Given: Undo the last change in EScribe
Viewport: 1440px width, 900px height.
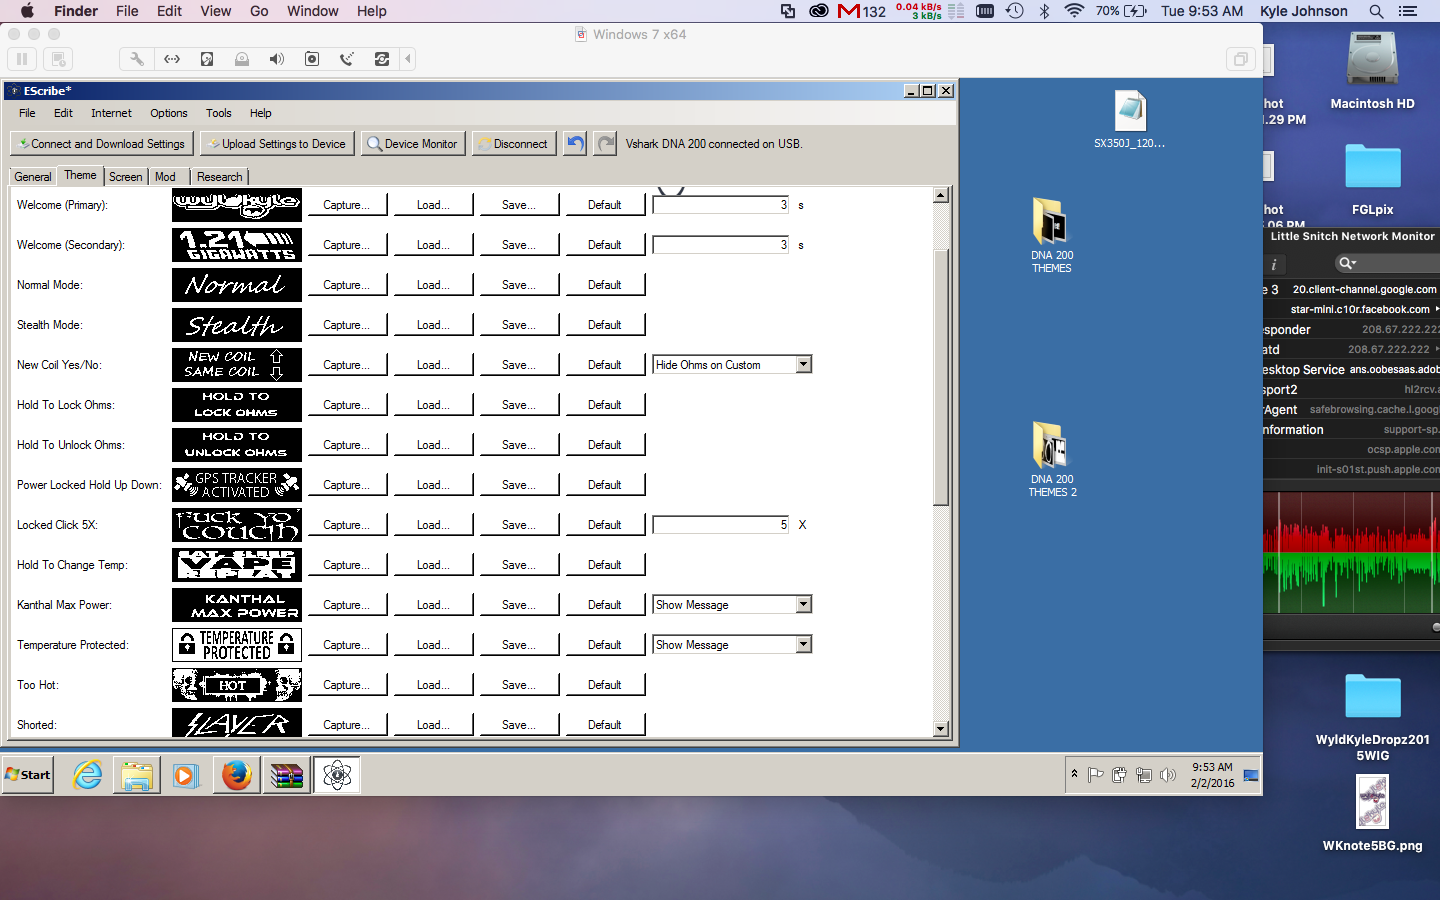Looking at the screenshot, I should [x=575, y=143].
